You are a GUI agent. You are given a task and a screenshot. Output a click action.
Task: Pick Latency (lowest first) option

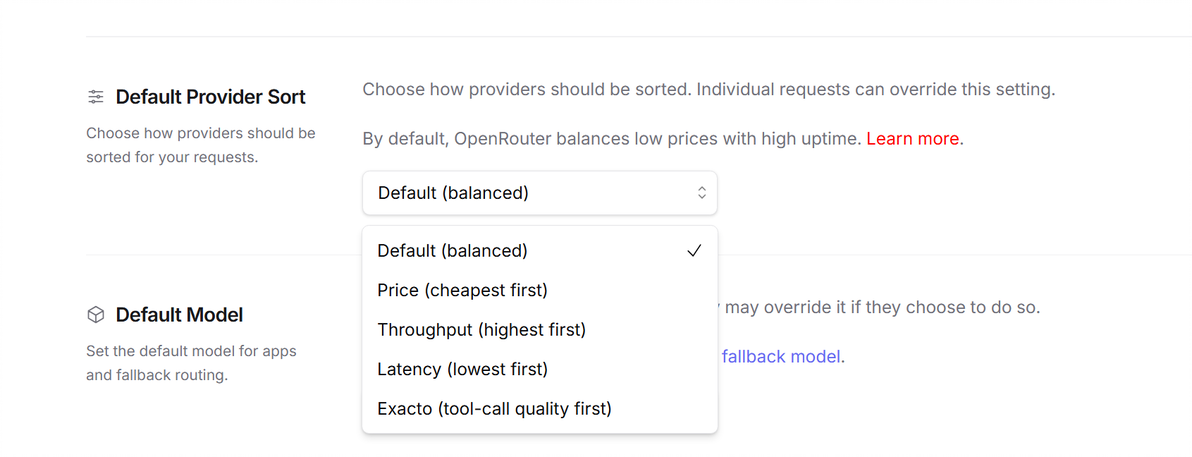coord(540,370)
